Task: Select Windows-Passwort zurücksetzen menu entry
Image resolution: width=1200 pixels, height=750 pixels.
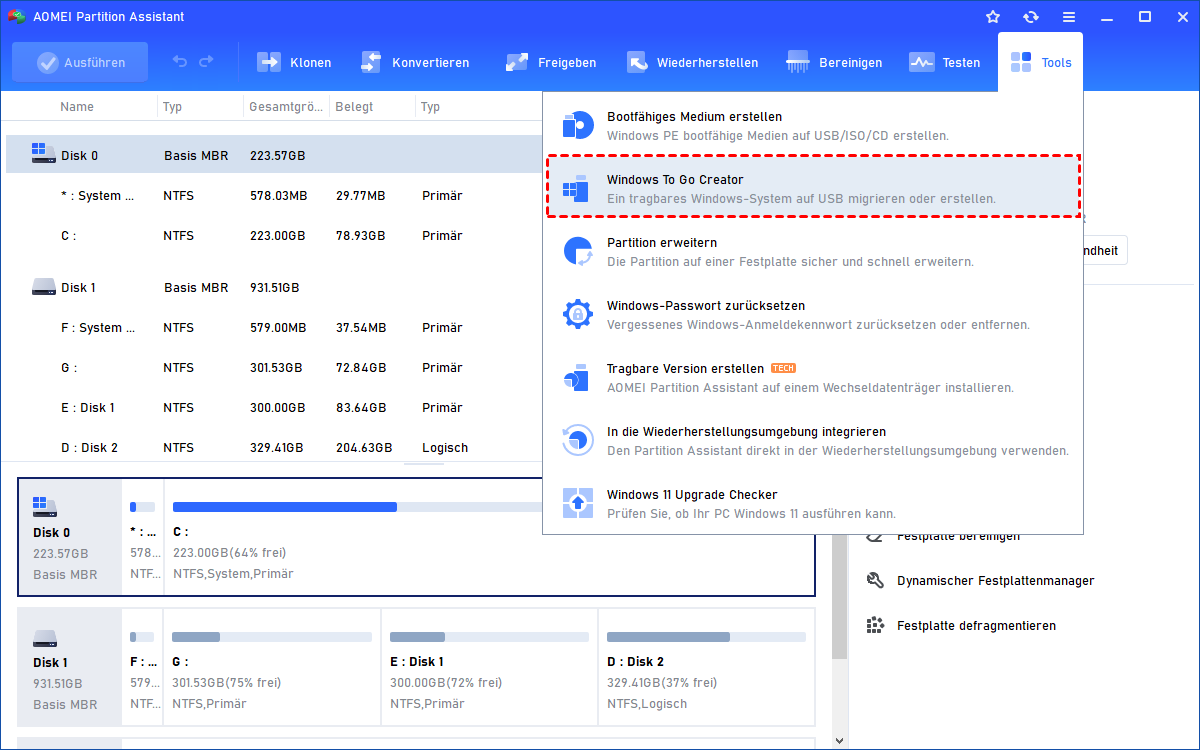Action: pyautogui.click(x=813, y=315)
